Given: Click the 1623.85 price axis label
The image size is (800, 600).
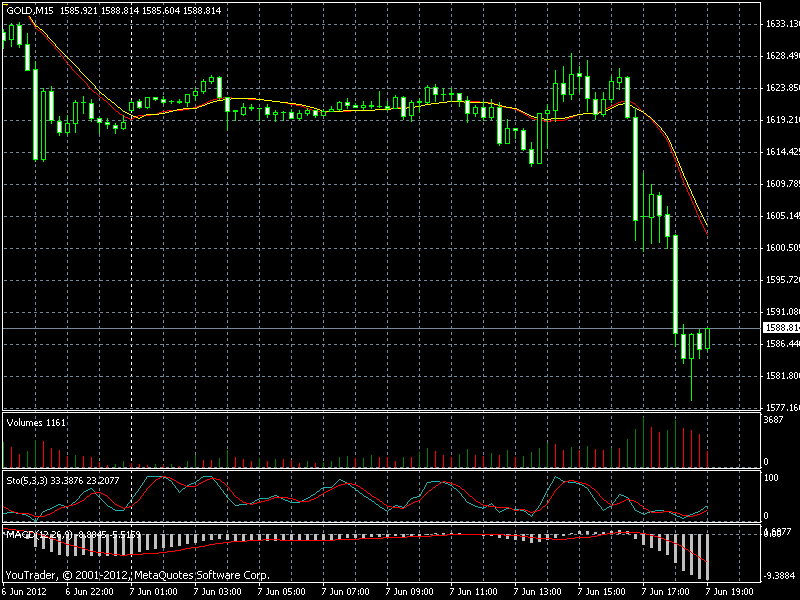Looking at the screenshot, I should click(783, 88).
